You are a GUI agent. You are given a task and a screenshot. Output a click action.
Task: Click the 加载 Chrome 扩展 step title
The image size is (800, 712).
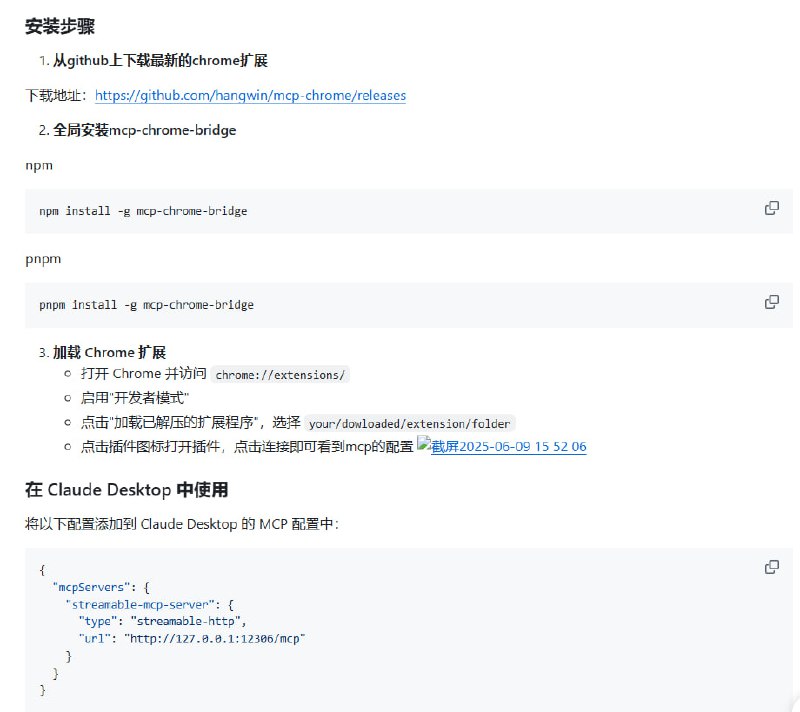109,352
